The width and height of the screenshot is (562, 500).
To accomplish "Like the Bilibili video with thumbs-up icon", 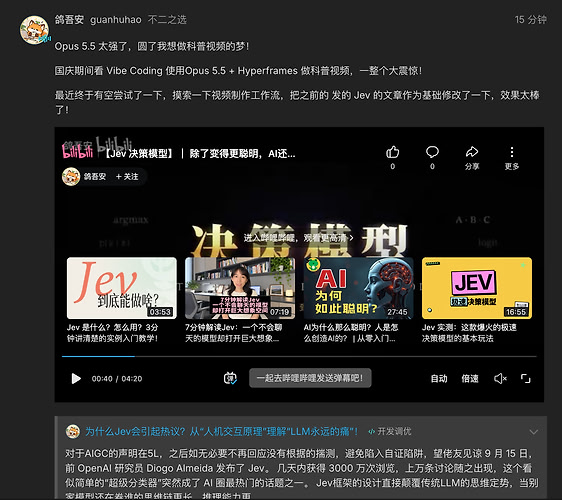I will click(392, 152).
